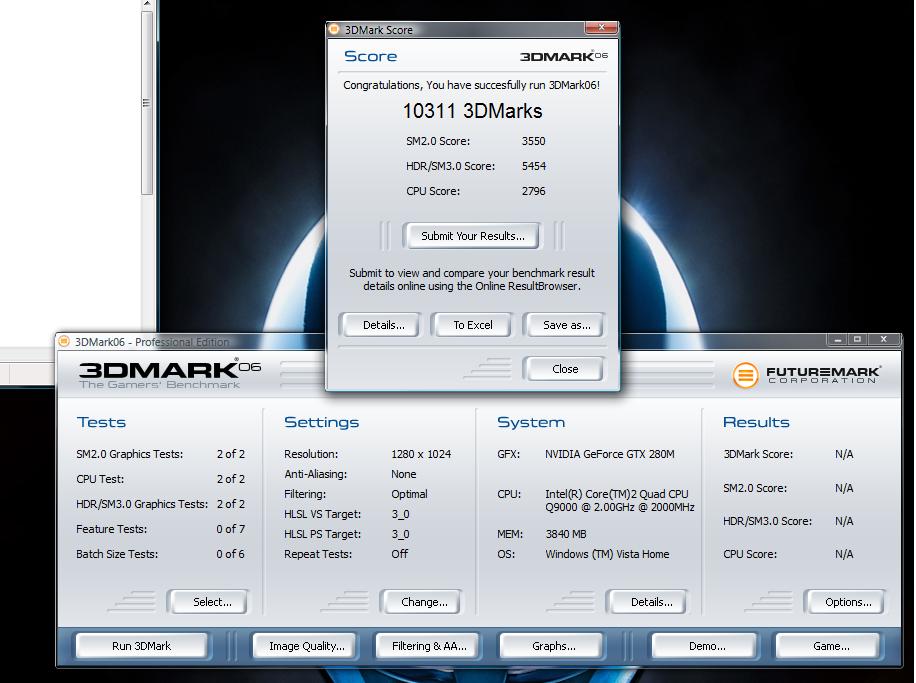916x683 pixels.
Task: Click the System section heading
Action: click(530, 422)
